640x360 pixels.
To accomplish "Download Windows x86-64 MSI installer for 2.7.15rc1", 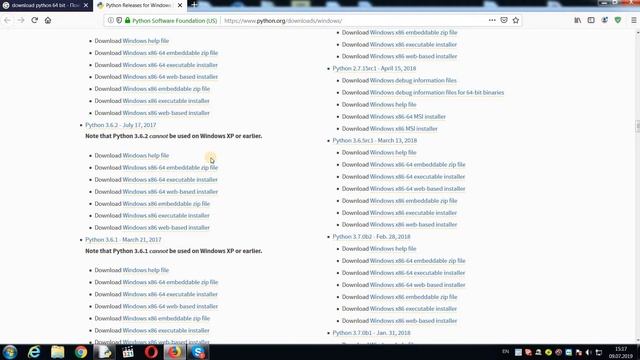I will click(408, 117).
